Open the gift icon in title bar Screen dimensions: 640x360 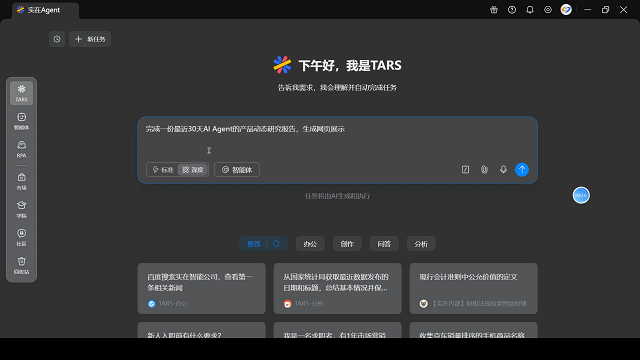494,10
